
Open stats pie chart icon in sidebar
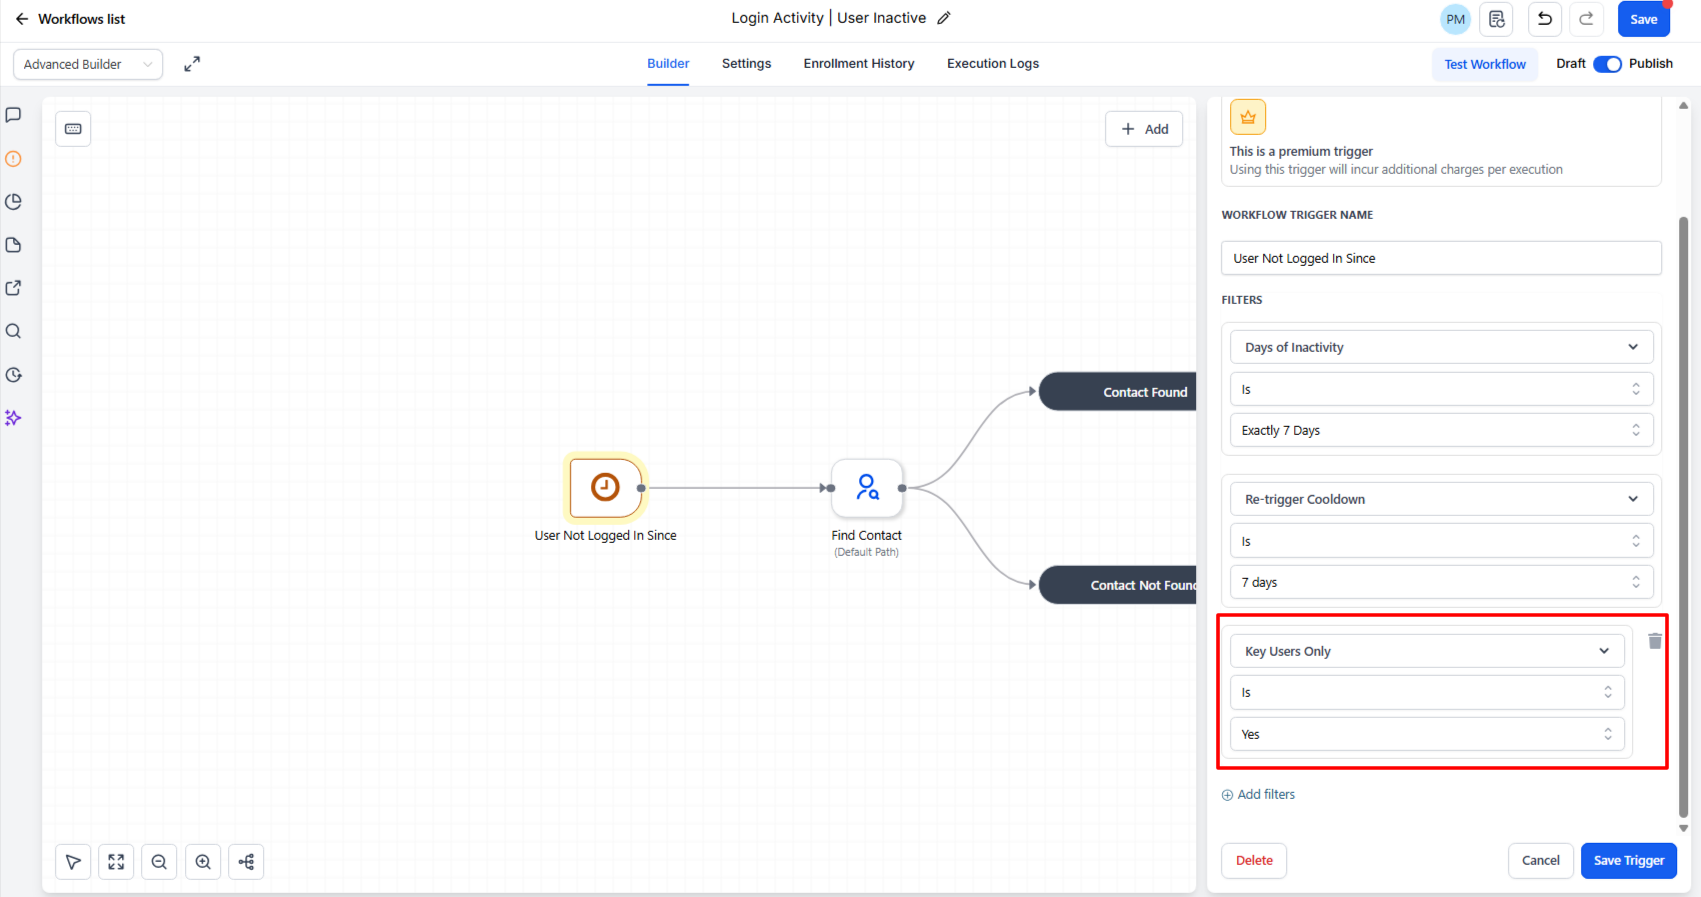coord(13,202)
